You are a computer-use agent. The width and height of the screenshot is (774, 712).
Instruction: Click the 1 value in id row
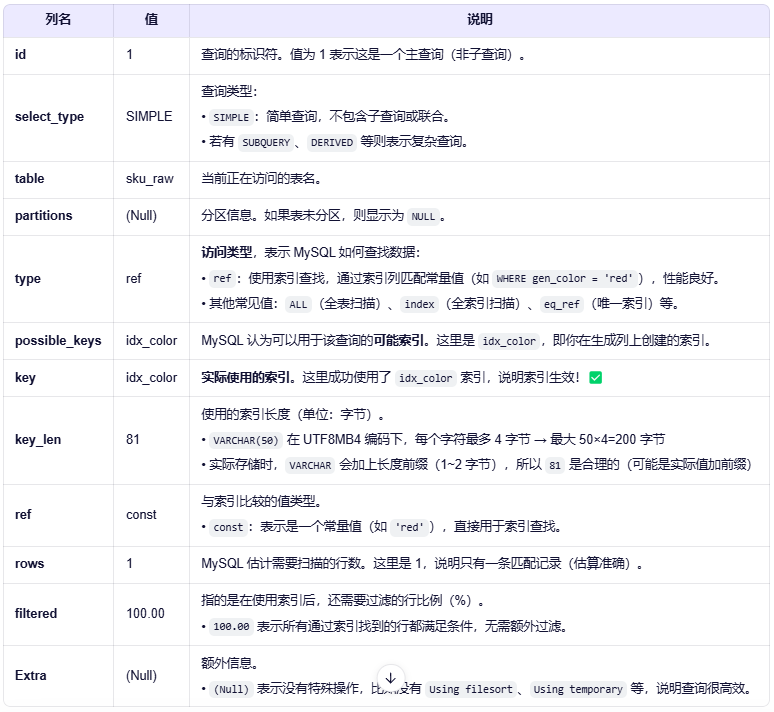pyautogui.click(x=129, y=54)
